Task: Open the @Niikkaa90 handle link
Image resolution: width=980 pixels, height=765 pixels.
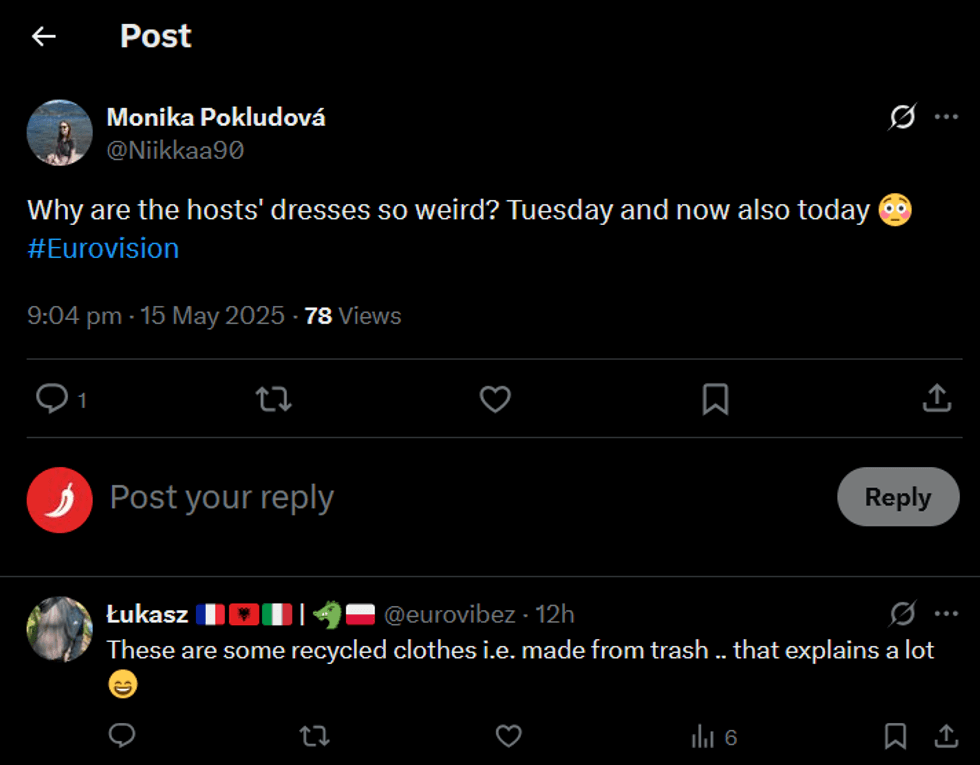Action: 175,150
